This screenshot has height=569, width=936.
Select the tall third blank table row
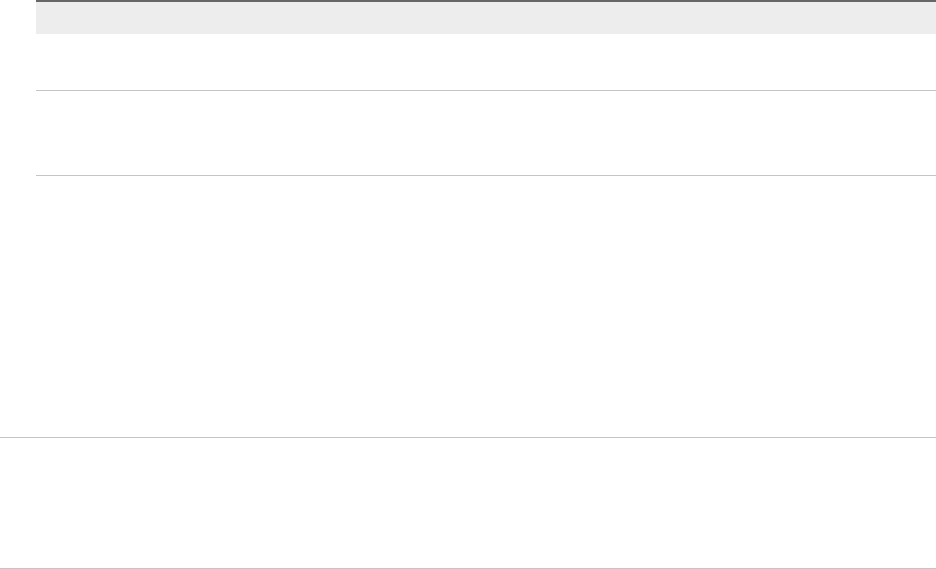tap(479, 306)
